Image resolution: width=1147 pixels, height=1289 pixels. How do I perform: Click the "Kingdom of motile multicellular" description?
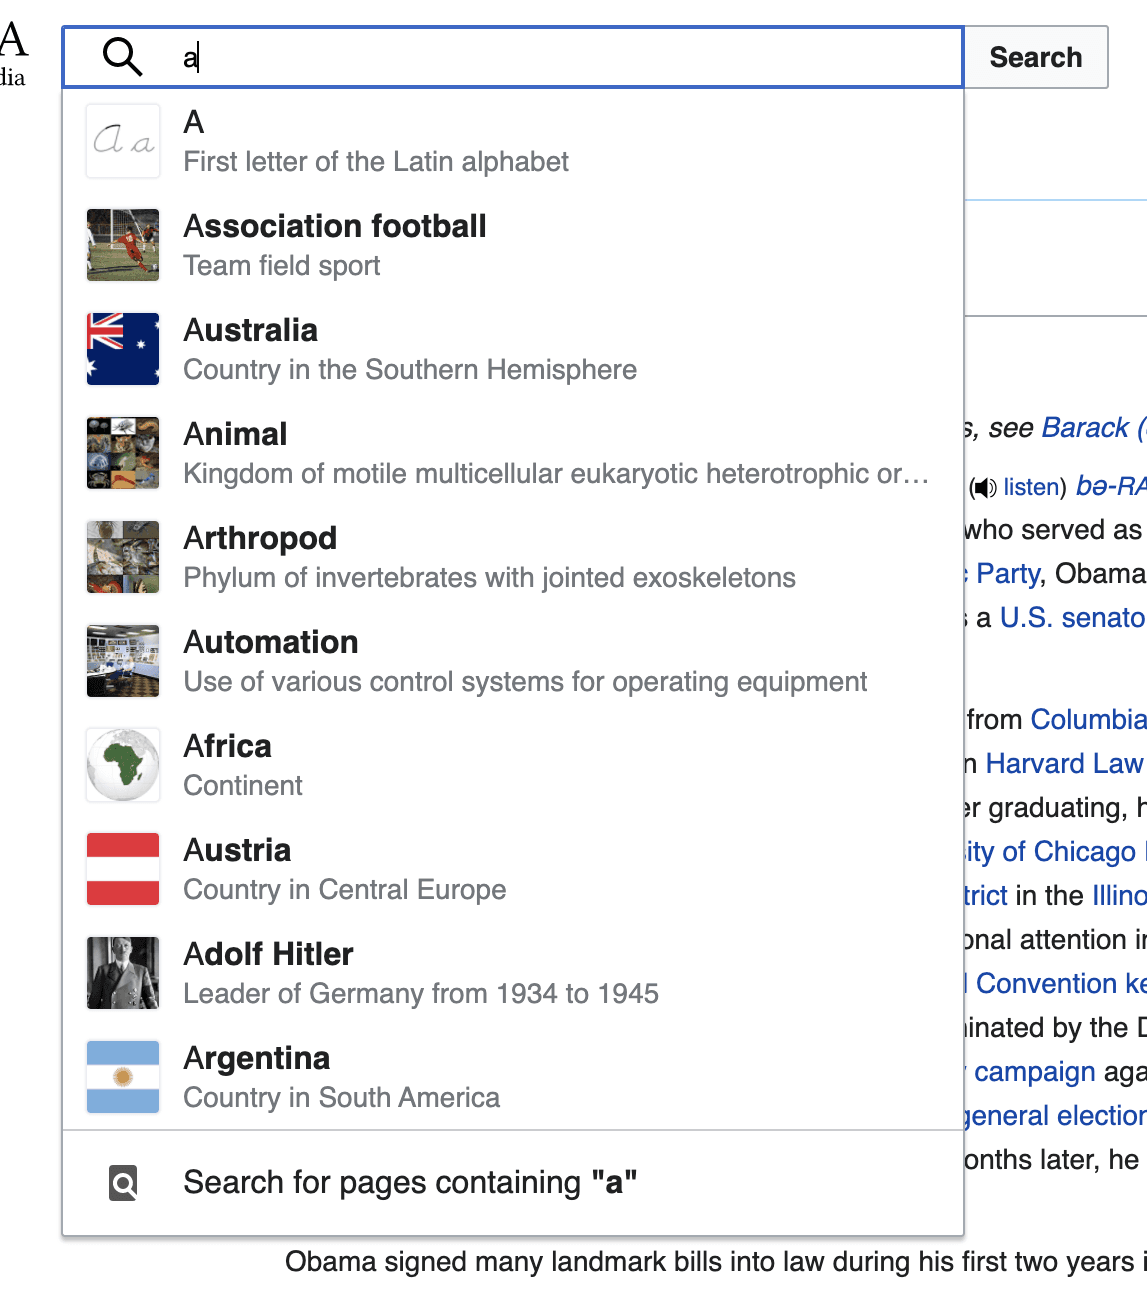pyautogui.click(x=556, y=474)
